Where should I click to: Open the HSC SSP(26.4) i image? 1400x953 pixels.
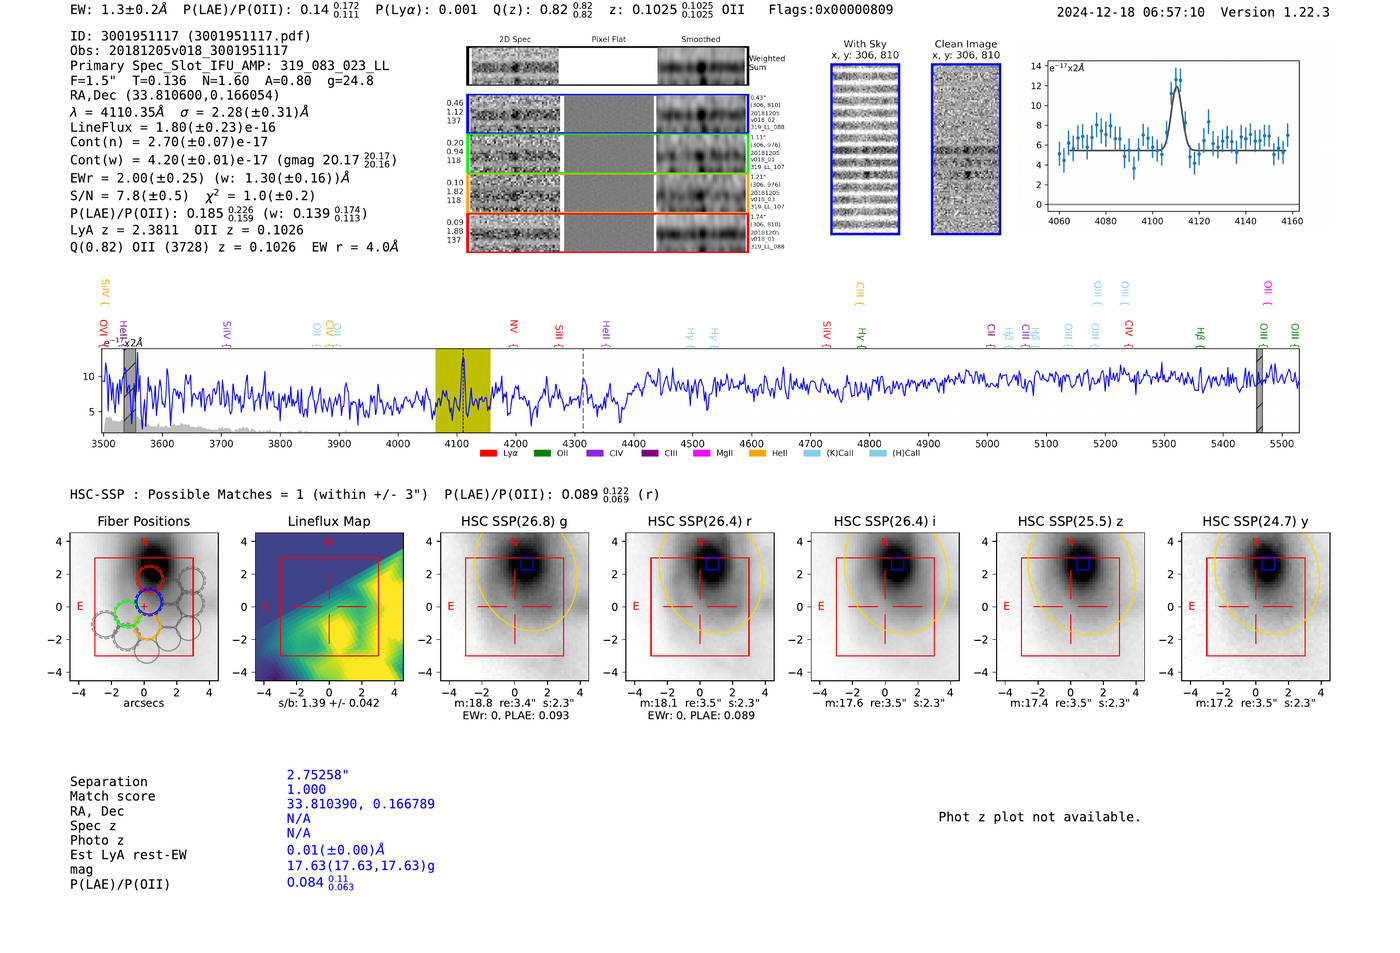(x=885, y=607)
